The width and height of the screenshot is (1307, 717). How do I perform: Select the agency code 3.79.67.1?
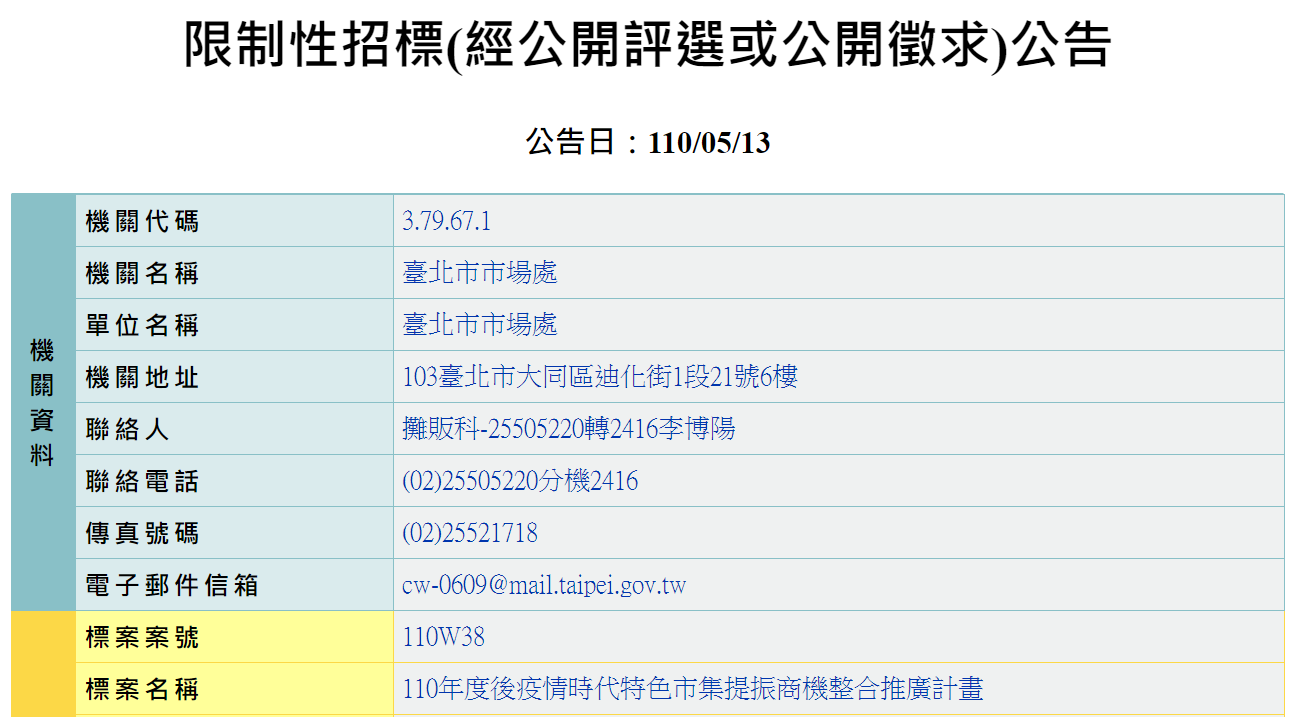[447, 221]
